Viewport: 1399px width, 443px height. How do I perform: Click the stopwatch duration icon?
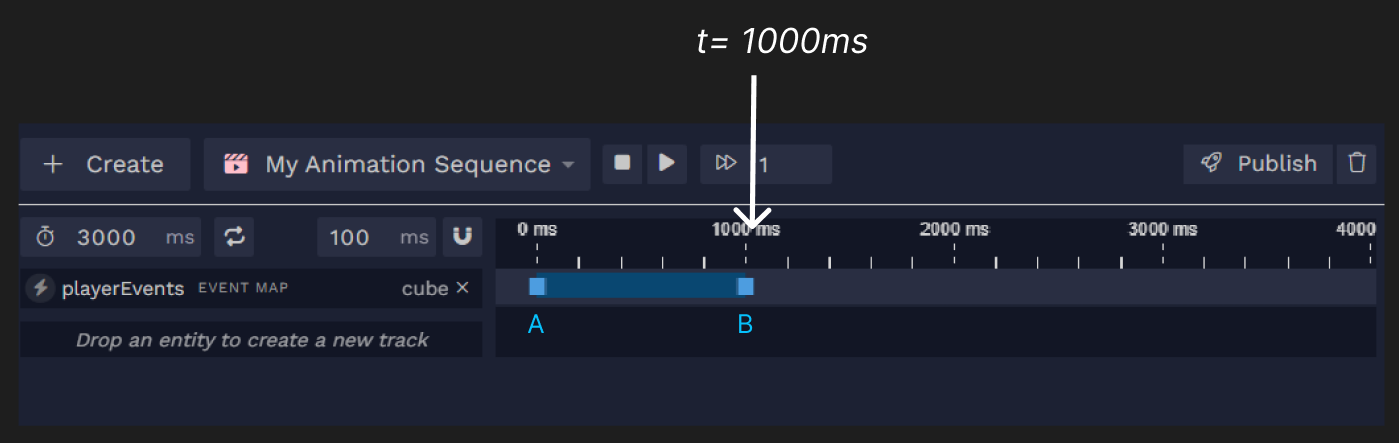coord(46,237)
